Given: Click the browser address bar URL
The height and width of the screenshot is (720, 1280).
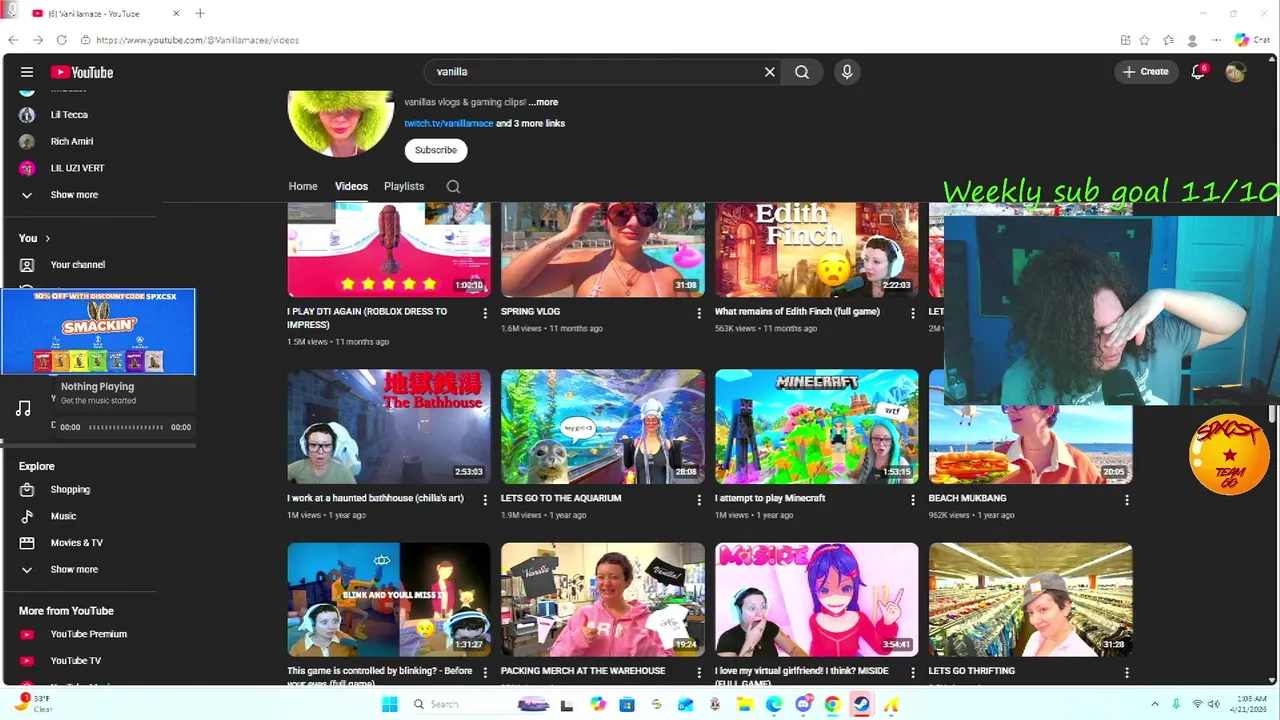Looking at the screenshot, I should tap(198, 40).
